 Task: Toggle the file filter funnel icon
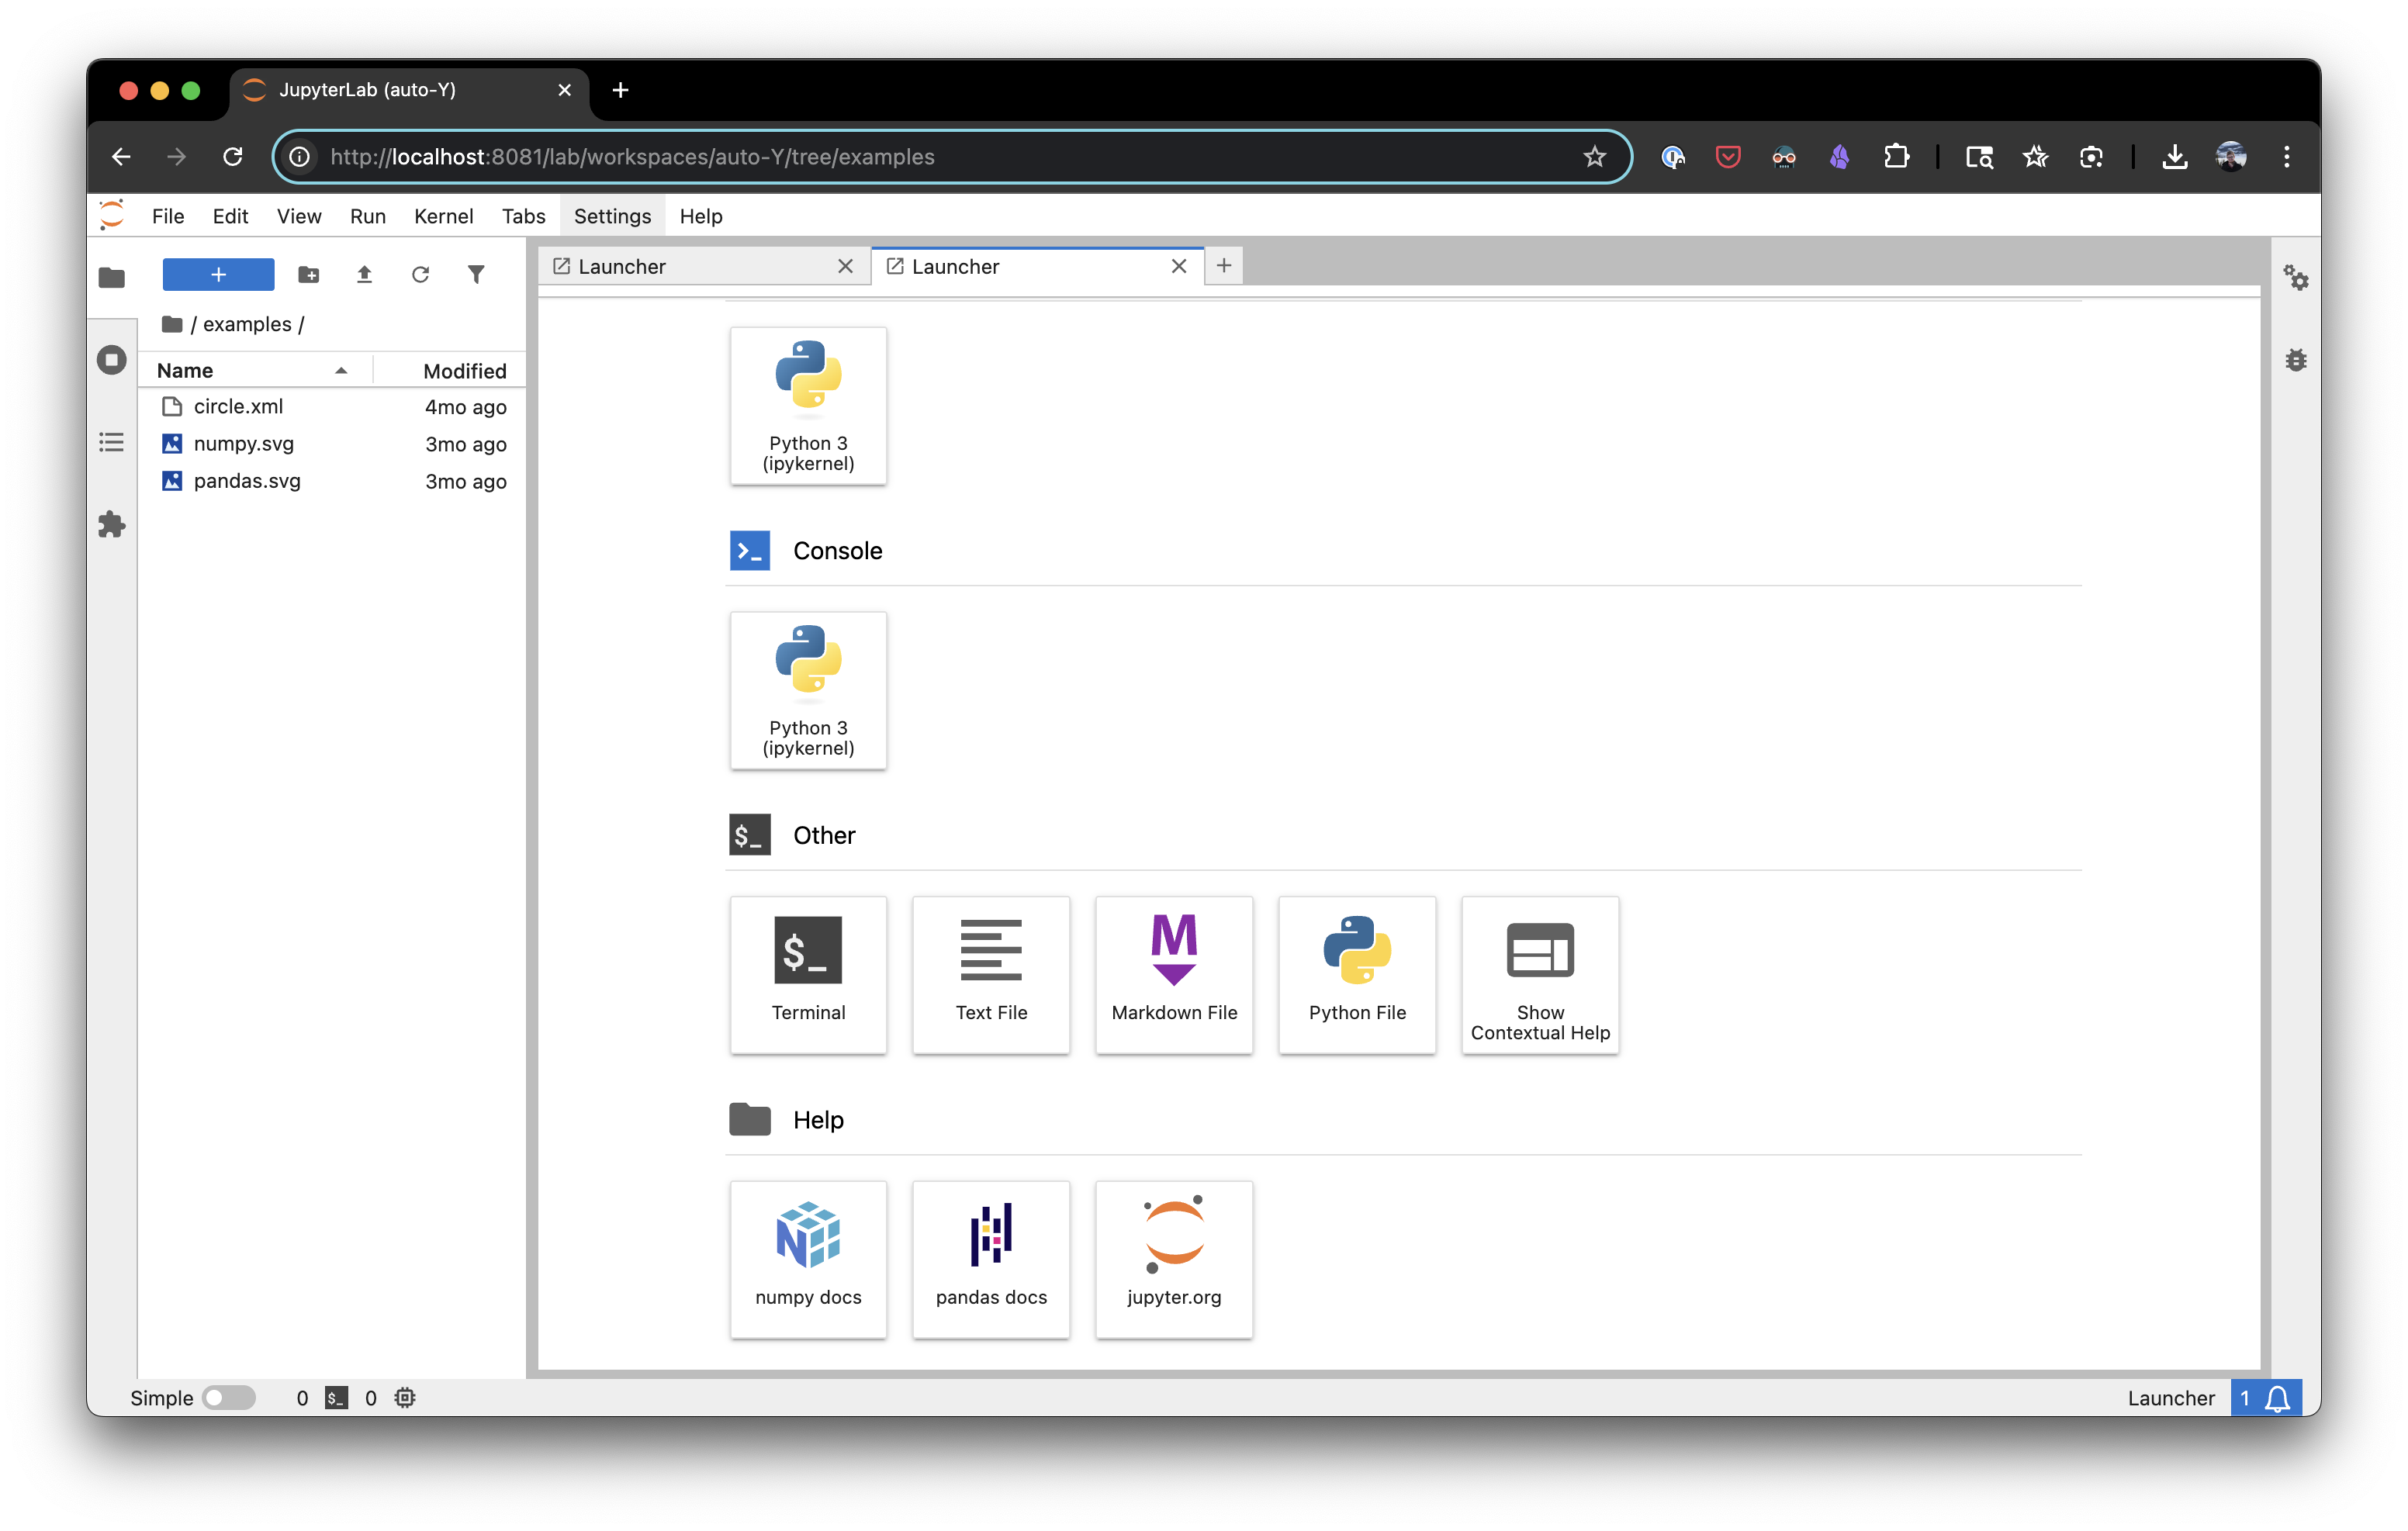click(476, 274)
